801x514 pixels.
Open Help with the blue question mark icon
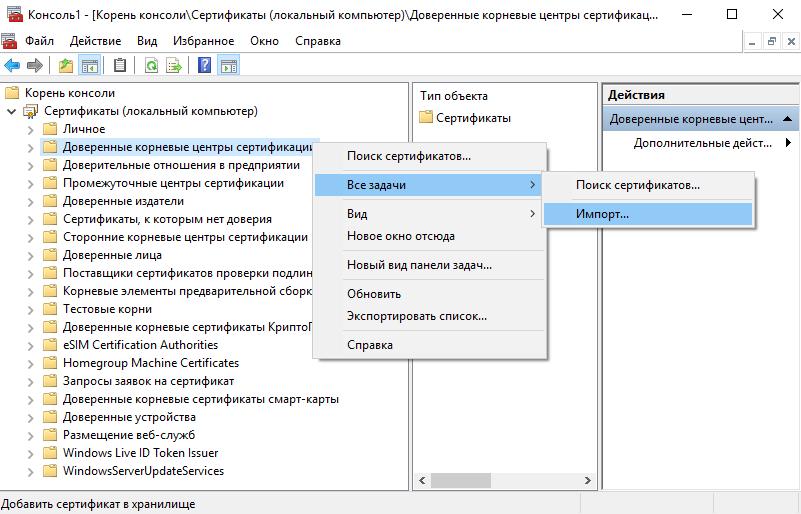204,65
